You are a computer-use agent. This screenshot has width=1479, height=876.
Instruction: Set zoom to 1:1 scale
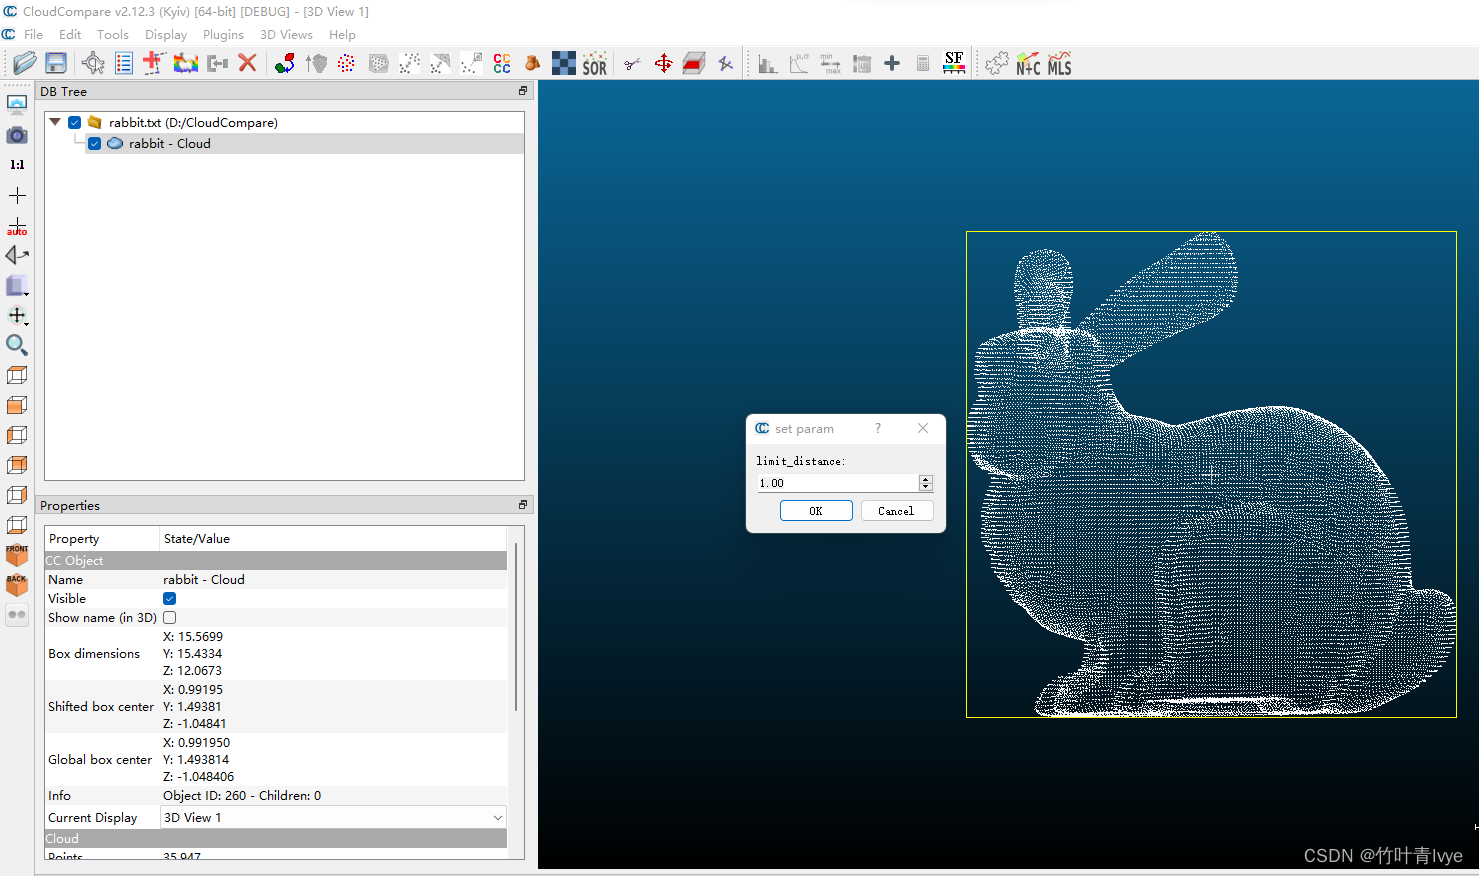[x=17, y=165]
